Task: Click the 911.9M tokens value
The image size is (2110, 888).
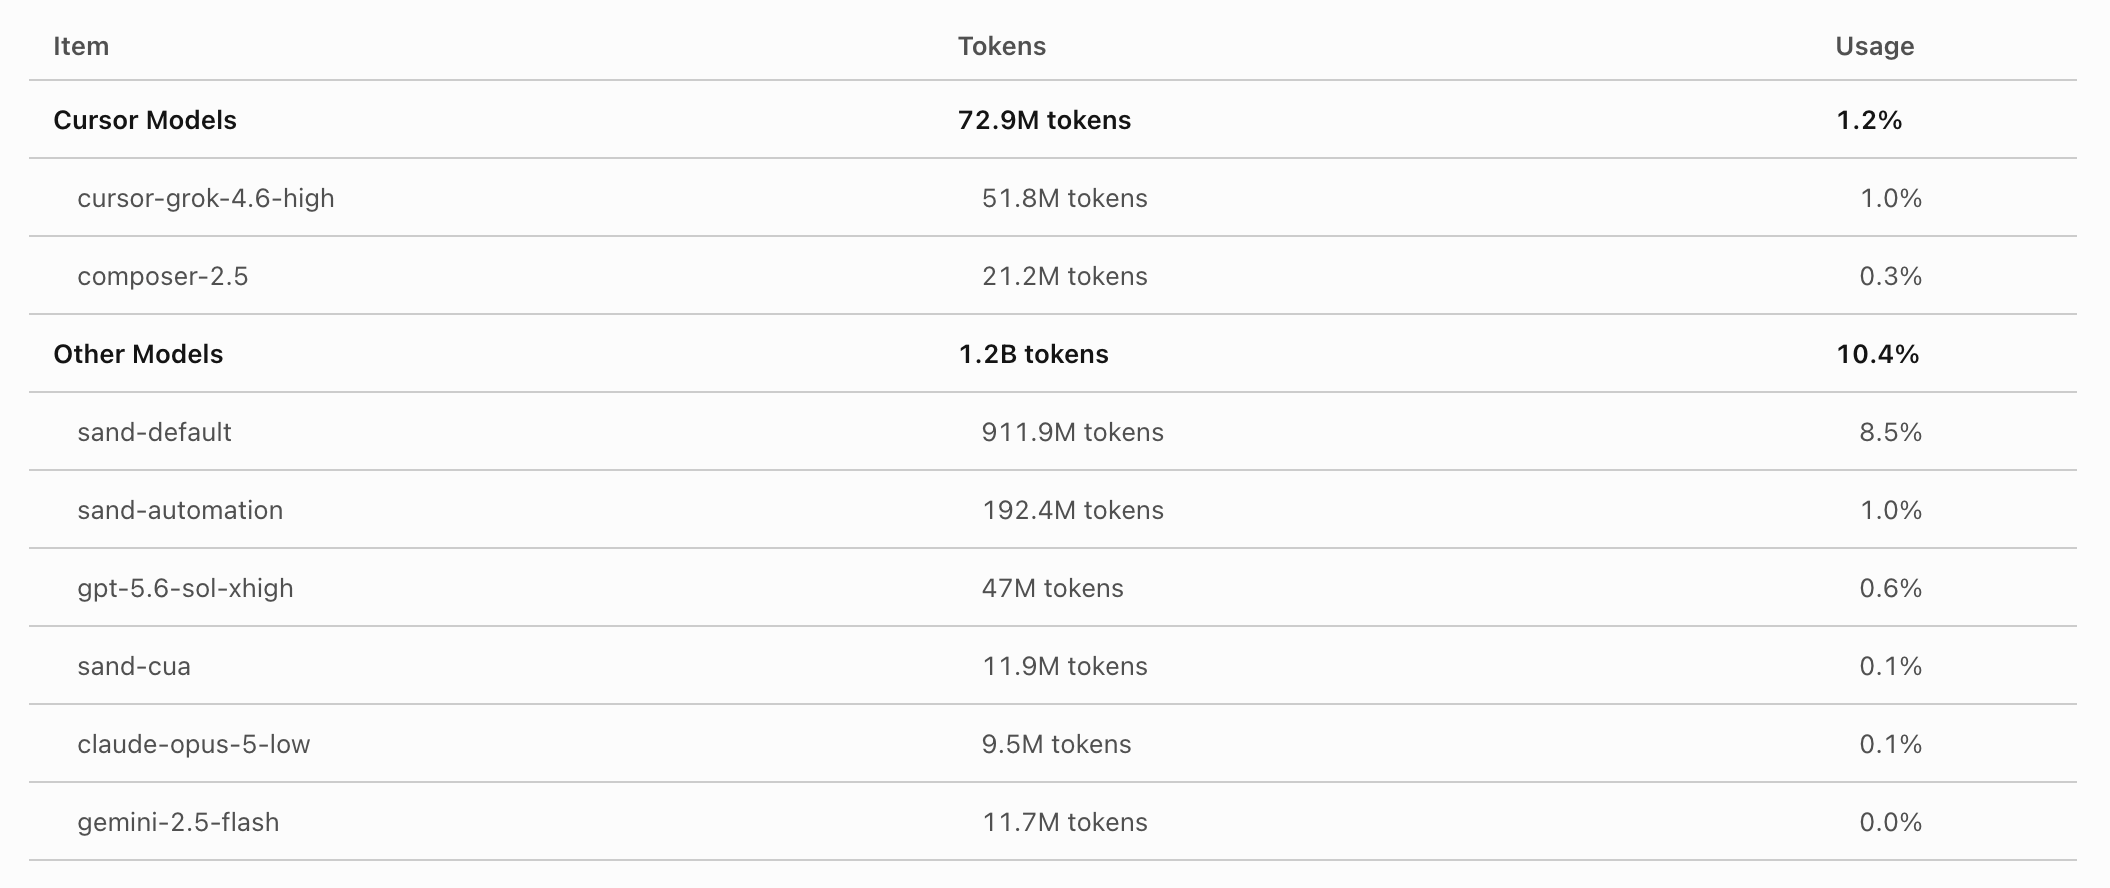Action: pos(1073,432)
